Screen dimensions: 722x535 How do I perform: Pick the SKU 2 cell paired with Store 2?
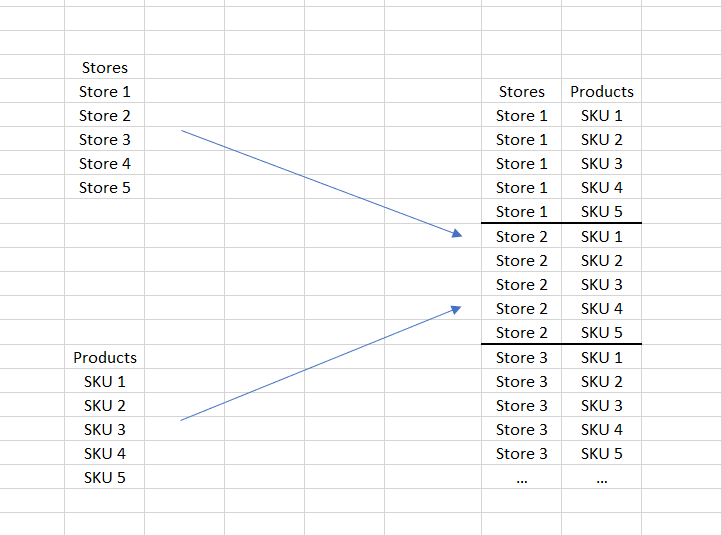coord(602,261)
